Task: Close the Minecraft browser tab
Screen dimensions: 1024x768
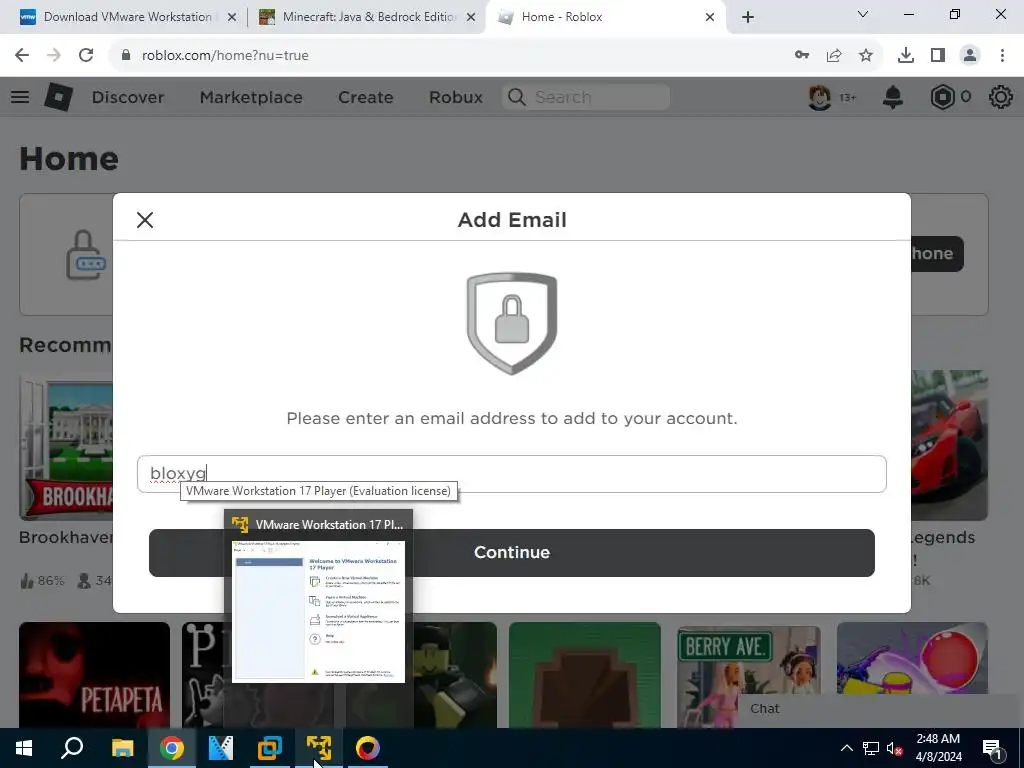Action: 471,17
